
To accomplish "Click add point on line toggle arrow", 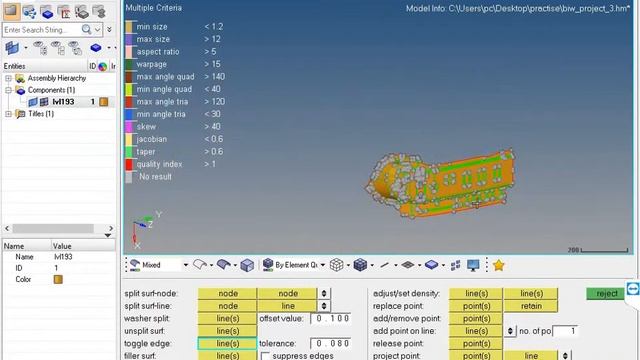I will coord(510,331).
